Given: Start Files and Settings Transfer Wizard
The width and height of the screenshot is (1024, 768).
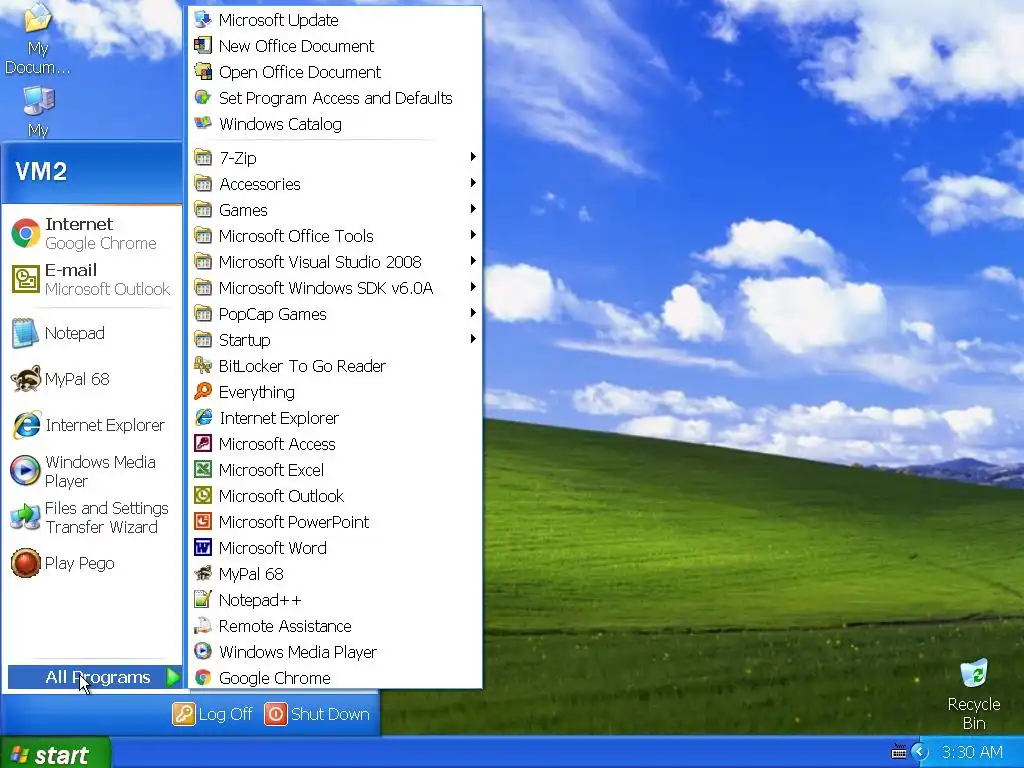Looking at the screenshot, I should click(91, 517).
